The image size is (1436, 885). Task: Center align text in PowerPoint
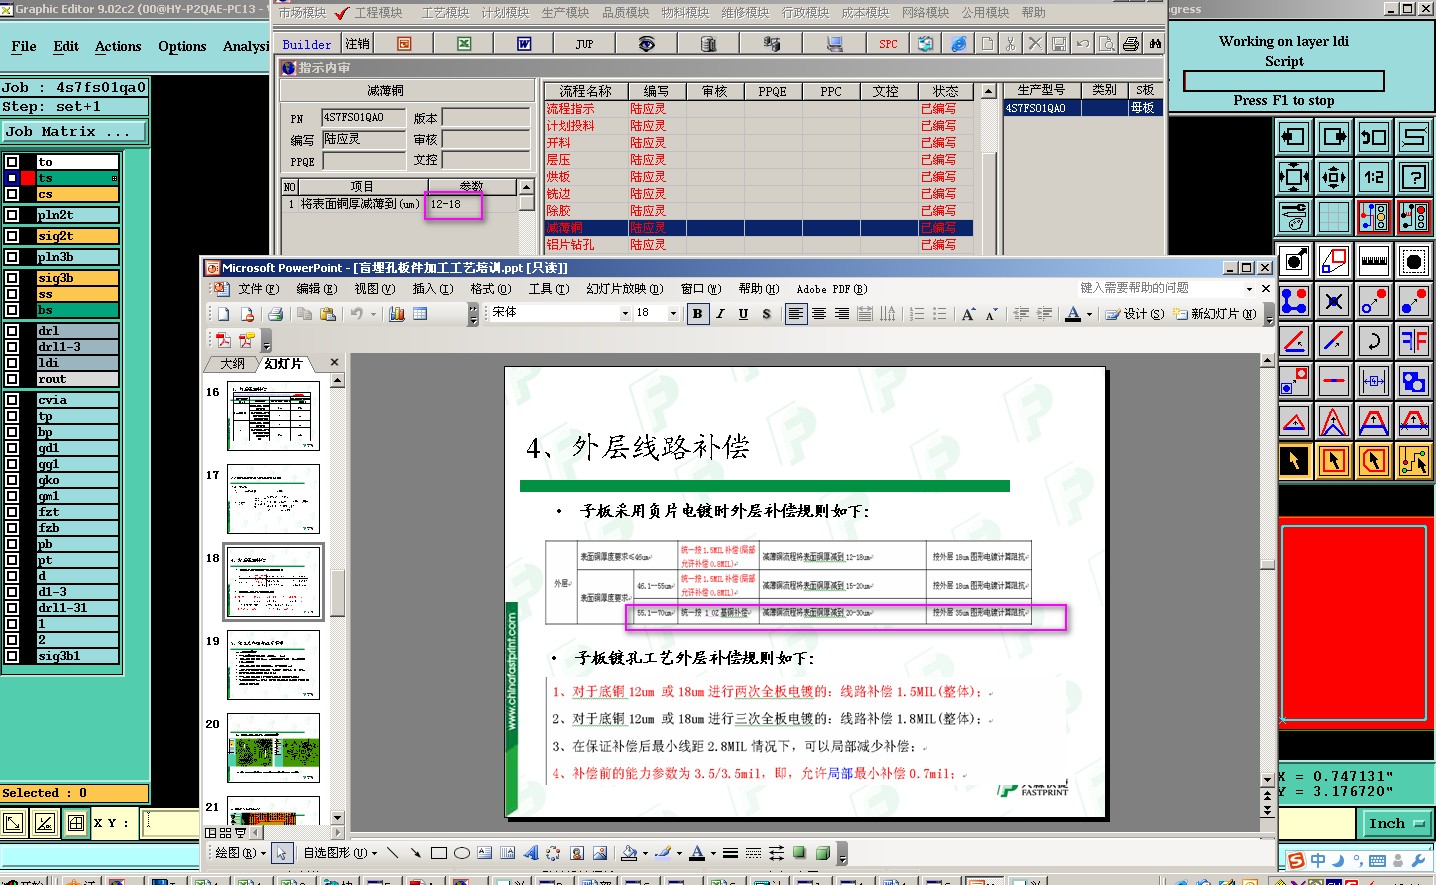point(819,313)
